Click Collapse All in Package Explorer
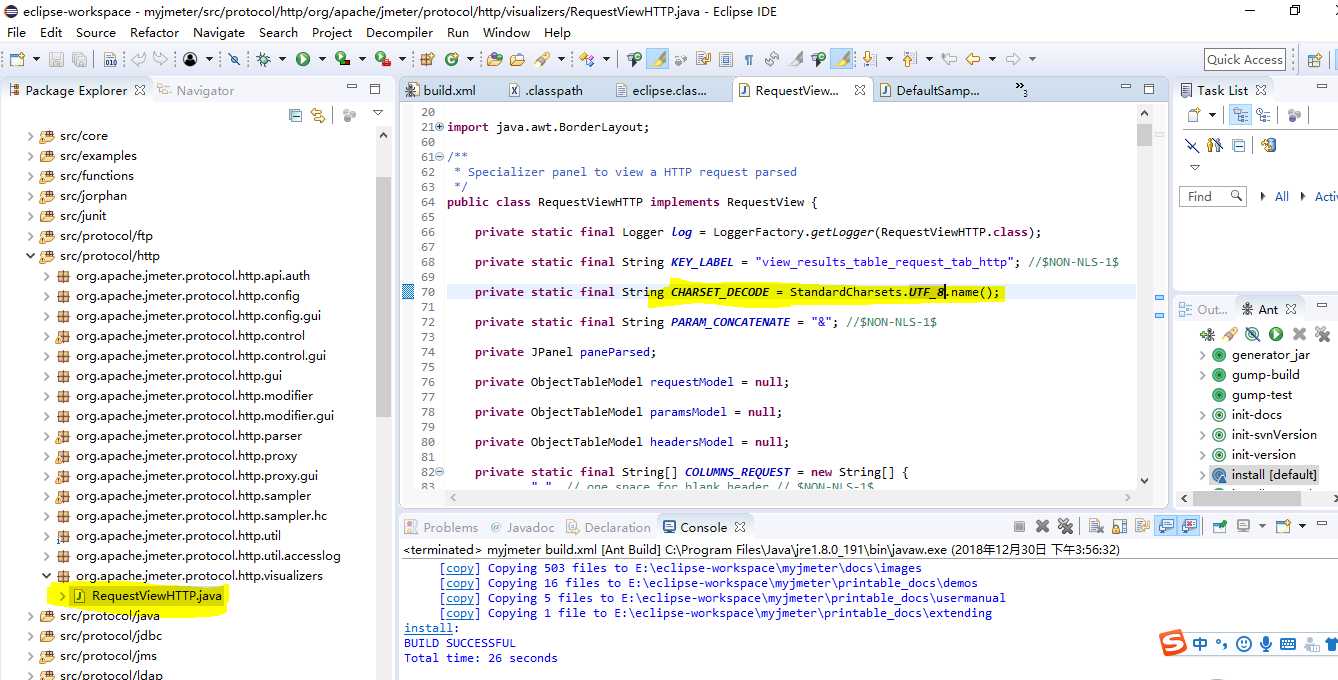 pos(295,115)
